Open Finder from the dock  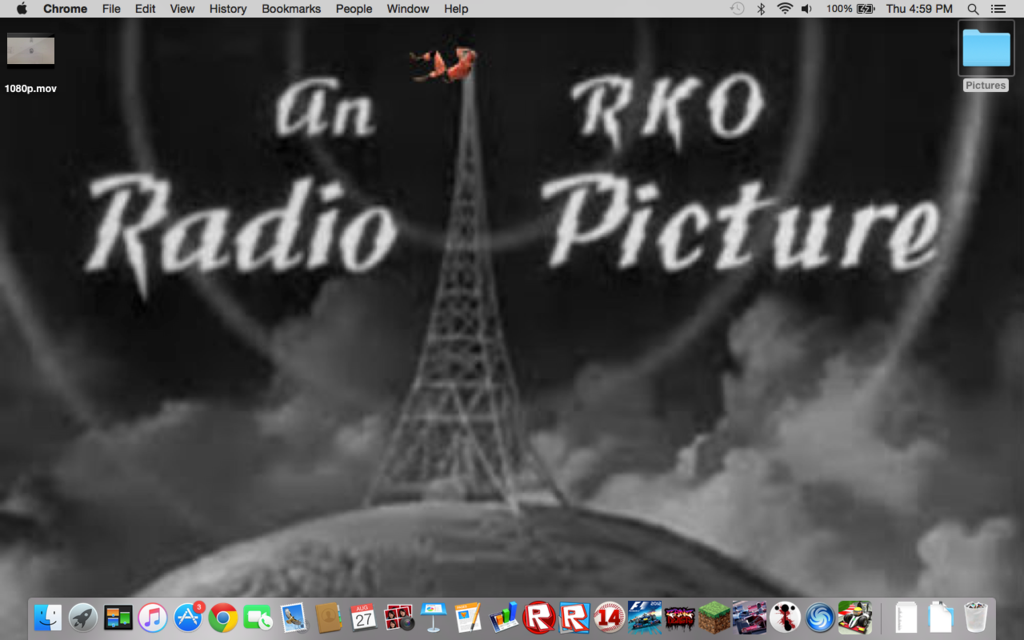click(48, 617)
